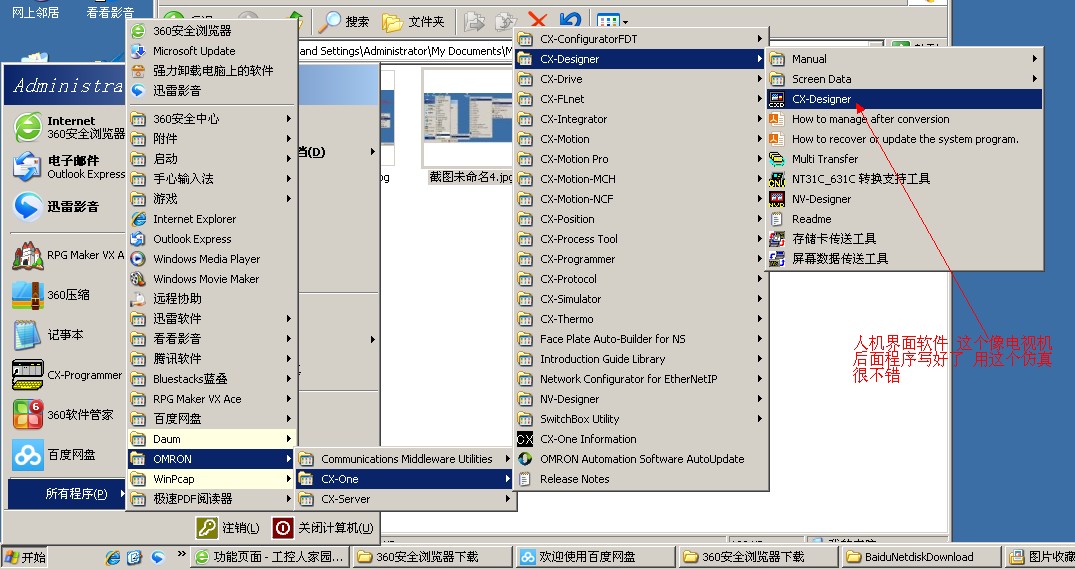
Task: Expand the CX-Programmer submenu
Action: click(577, 259)
